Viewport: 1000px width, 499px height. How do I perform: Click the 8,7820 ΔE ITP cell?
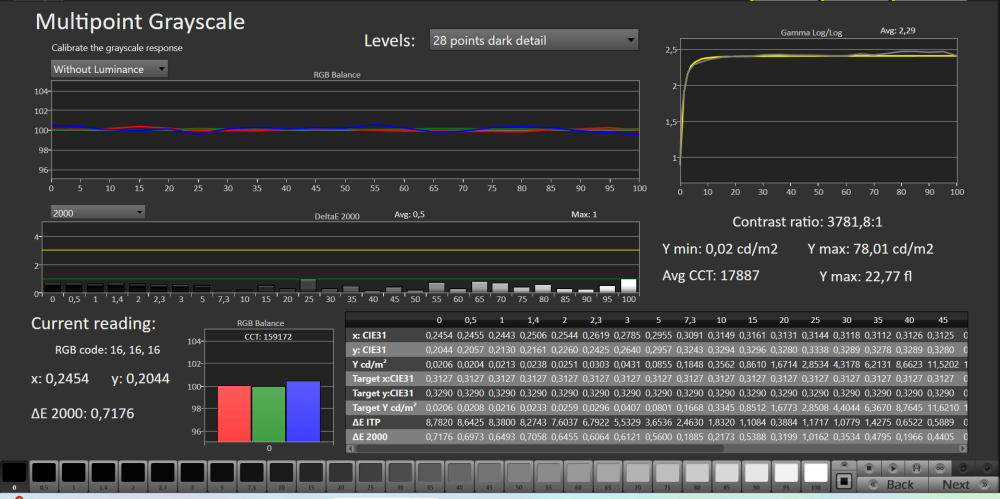[438, 422]
